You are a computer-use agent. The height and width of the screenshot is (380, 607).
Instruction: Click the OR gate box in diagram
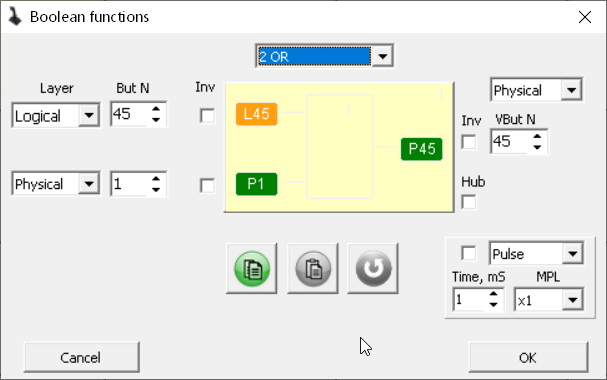[340, 147]
